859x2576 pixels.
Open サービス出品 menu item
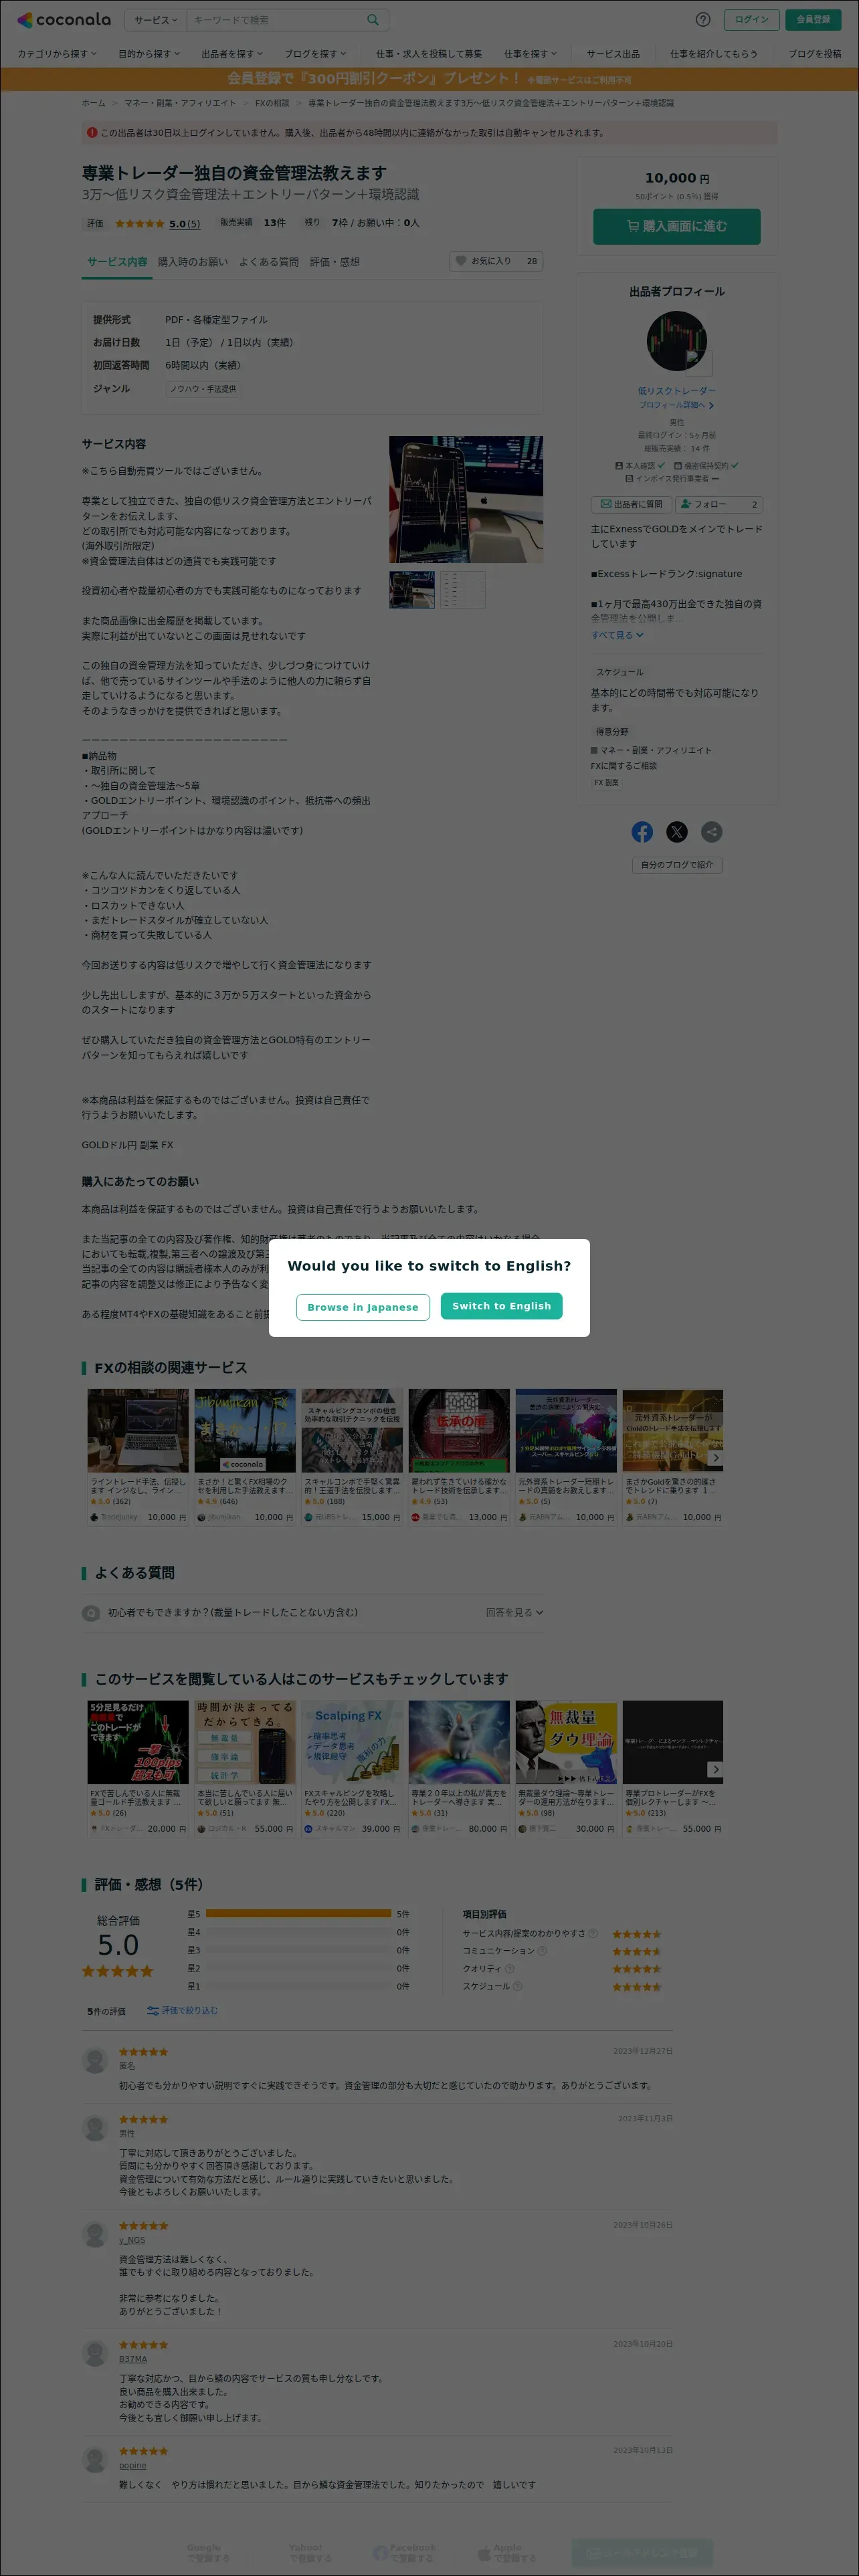click(613, 54)
